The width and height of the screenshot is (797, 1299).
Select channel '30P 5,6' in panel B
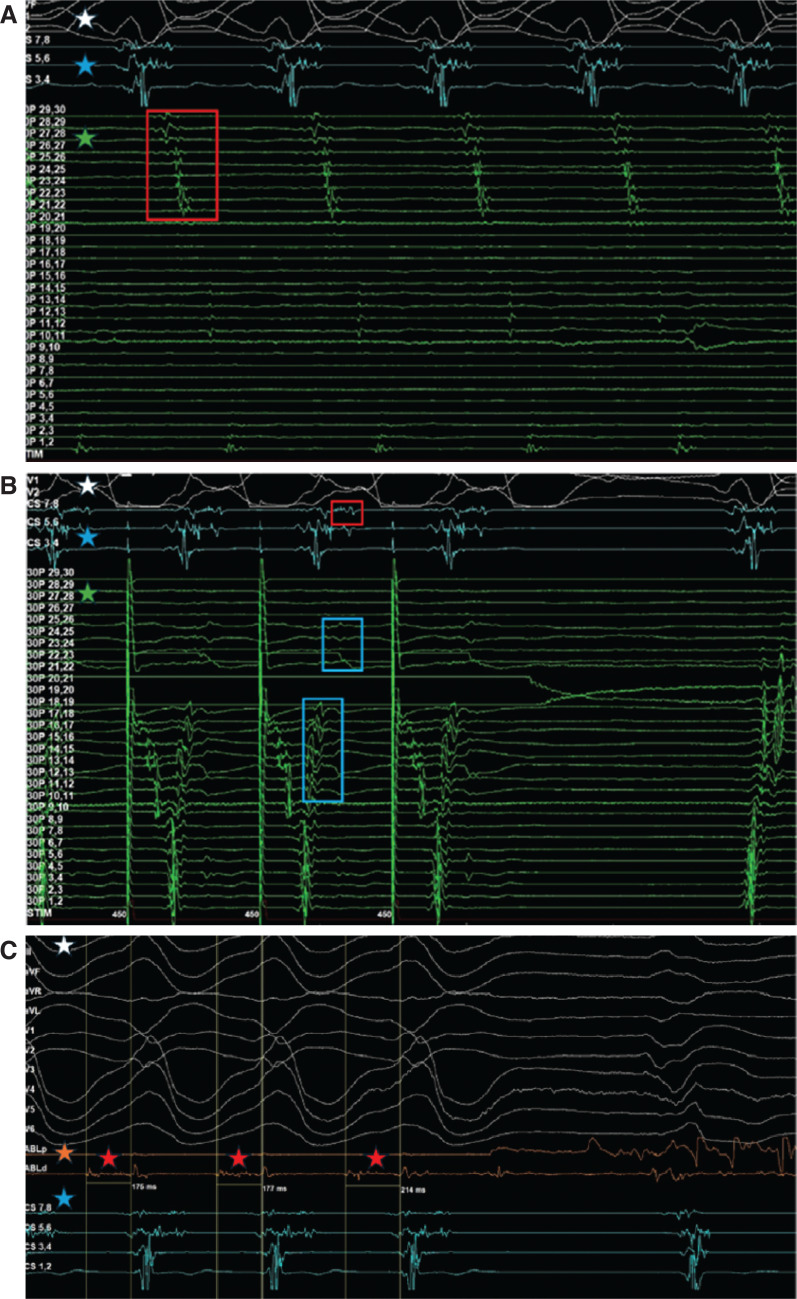click(44, 854)
